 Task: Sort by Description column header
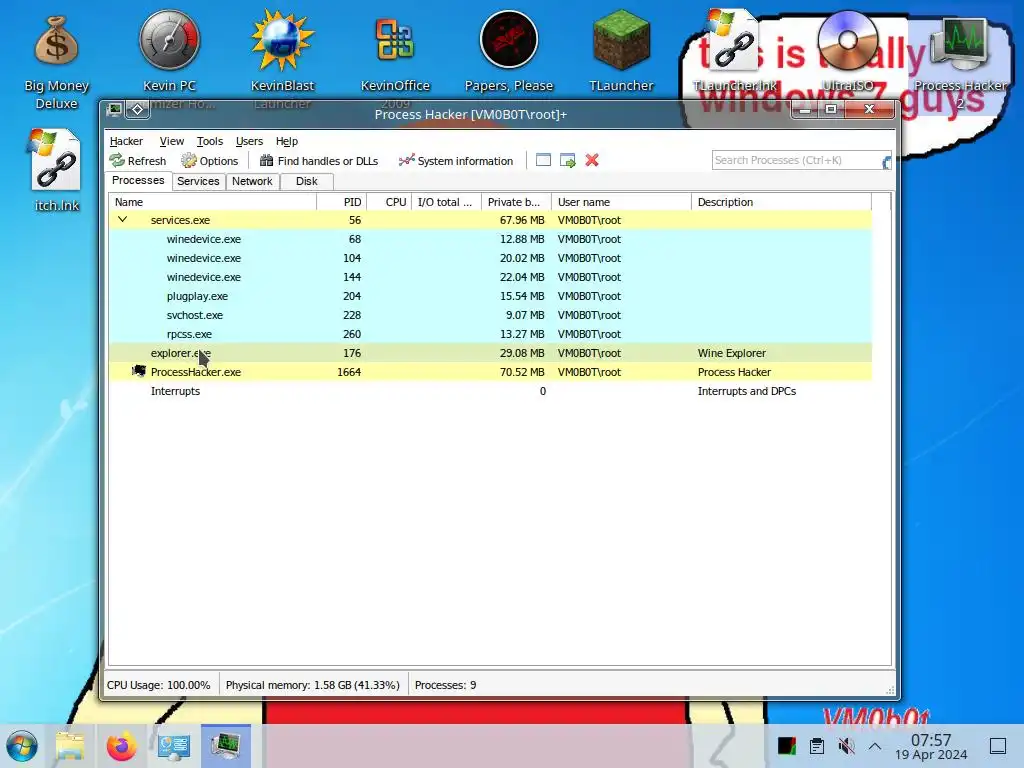[x=782, y=202]
